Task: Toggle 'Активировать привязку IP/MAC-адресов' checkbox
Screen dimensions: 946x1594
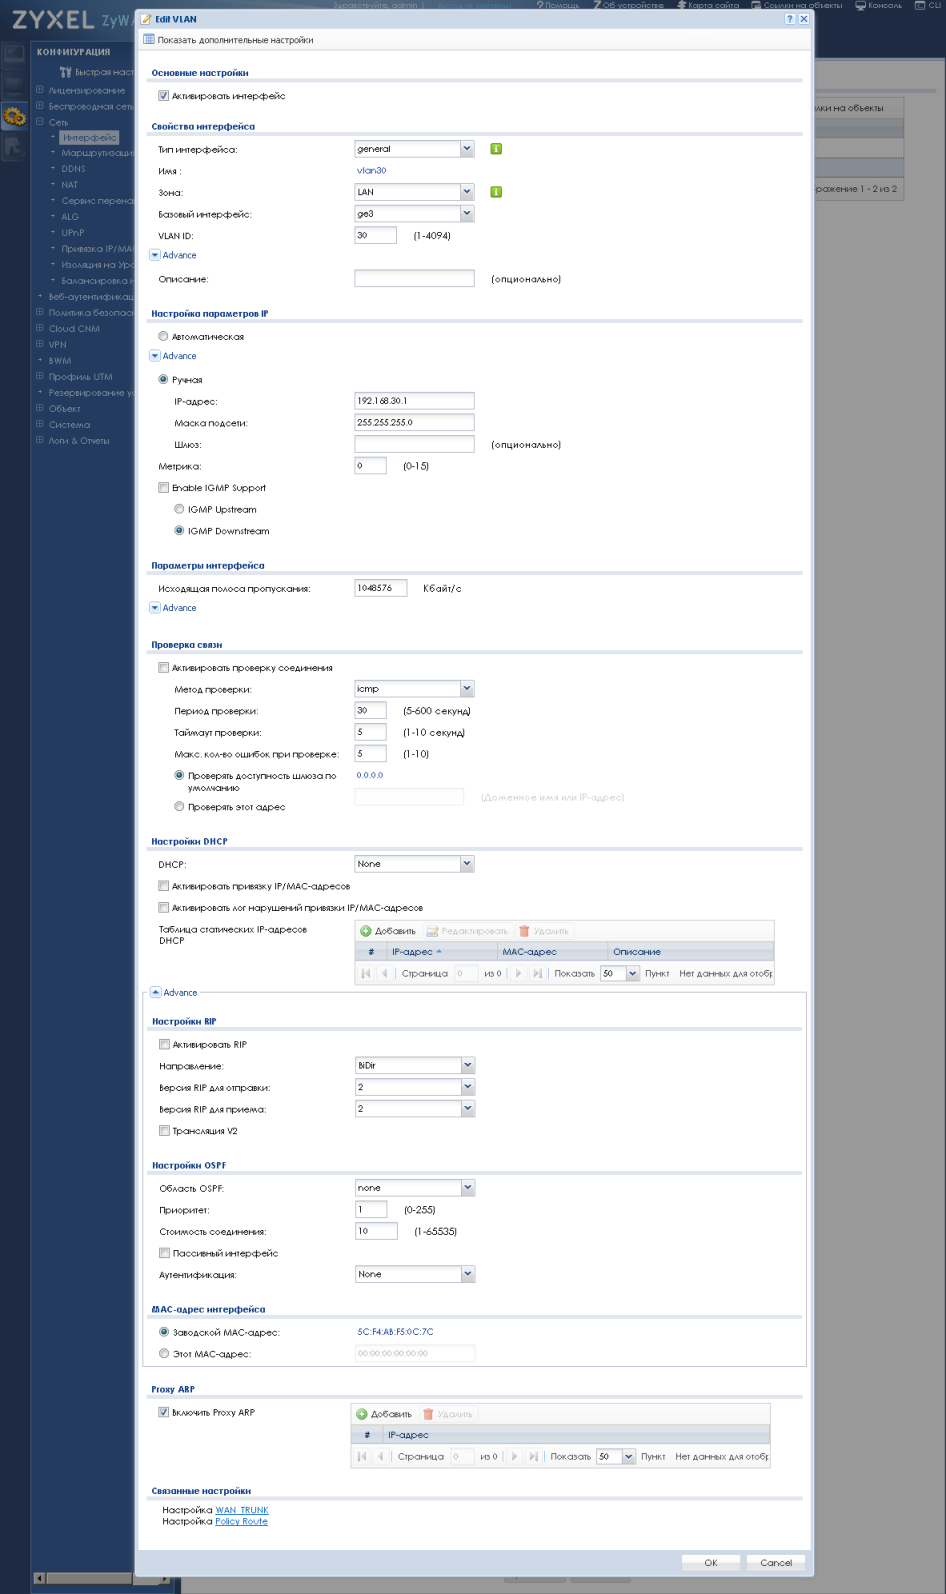Action: tap(163, 886)
